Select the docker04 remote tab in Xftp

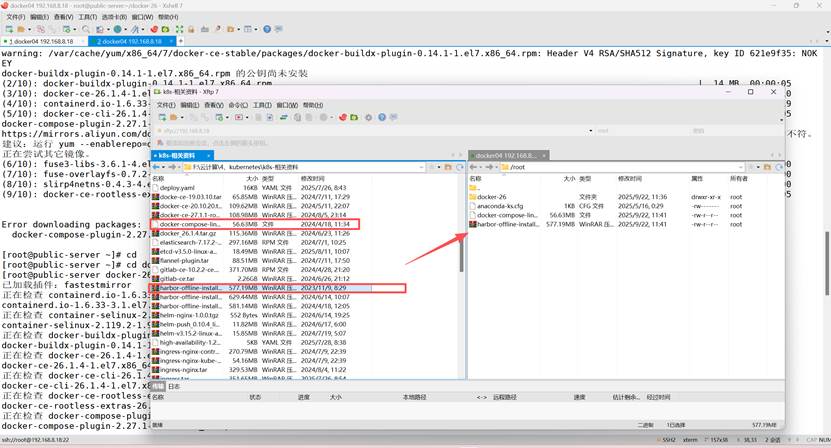(508, 155)
